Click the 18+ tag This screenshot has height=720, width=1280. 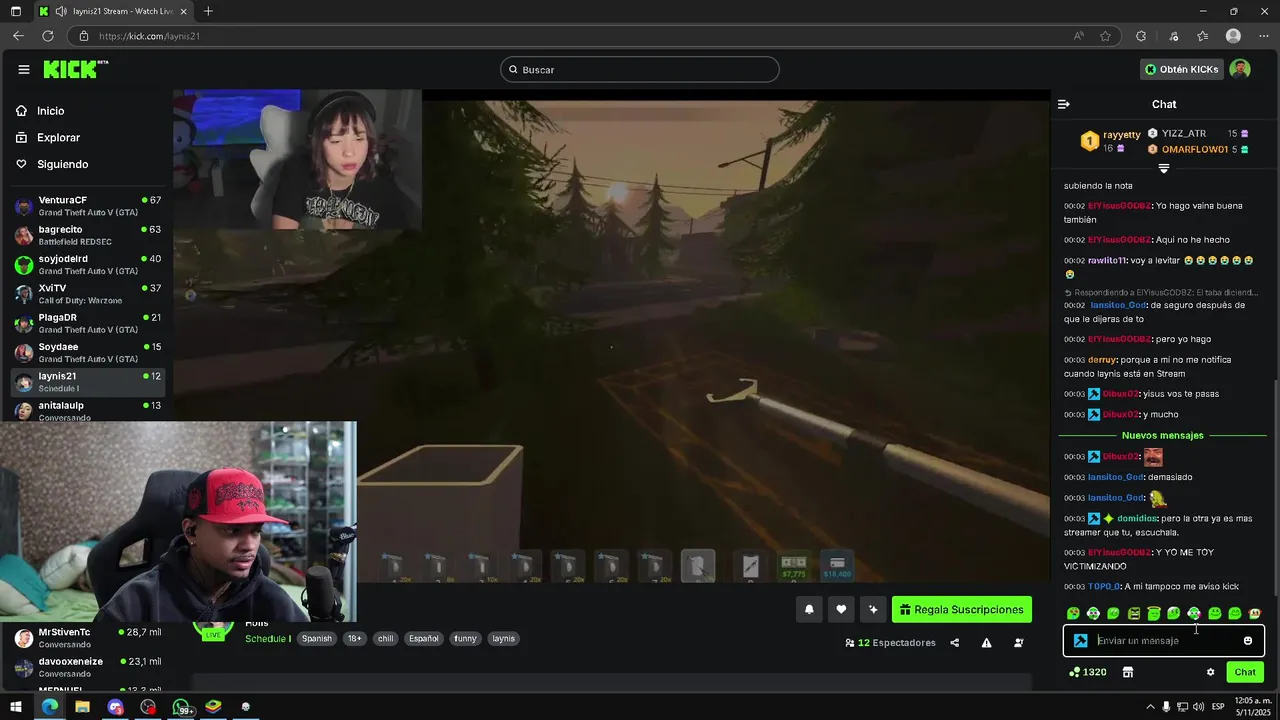(x=354, y=639)
